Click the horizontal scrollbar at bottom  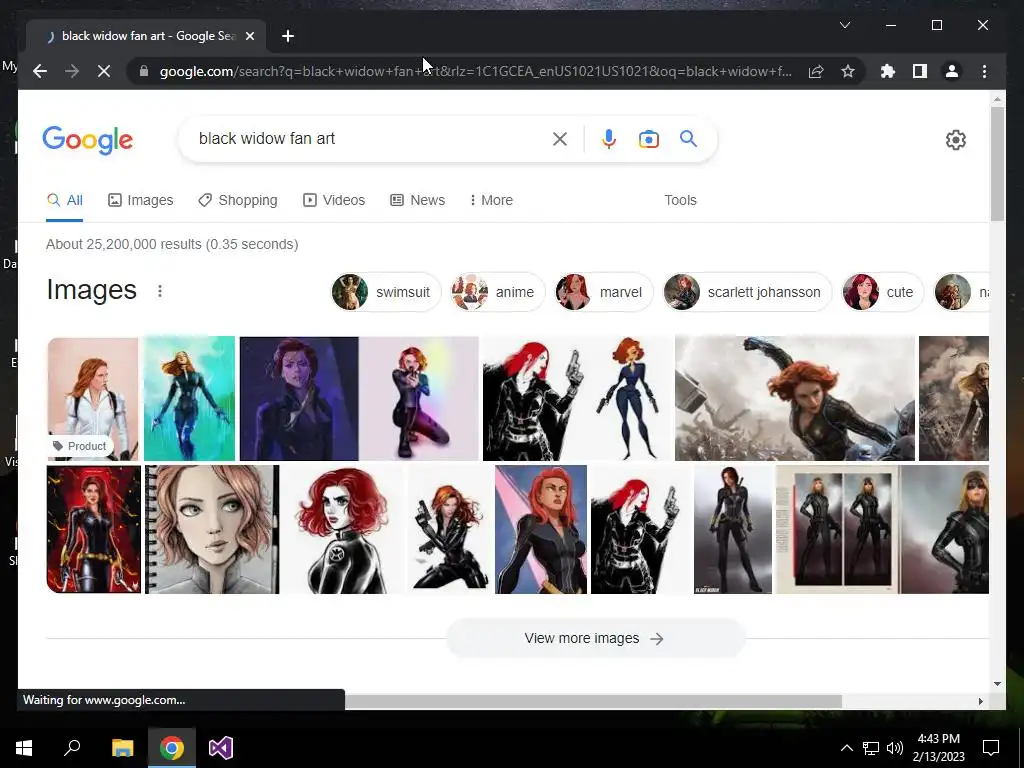[x=593, y=701]
